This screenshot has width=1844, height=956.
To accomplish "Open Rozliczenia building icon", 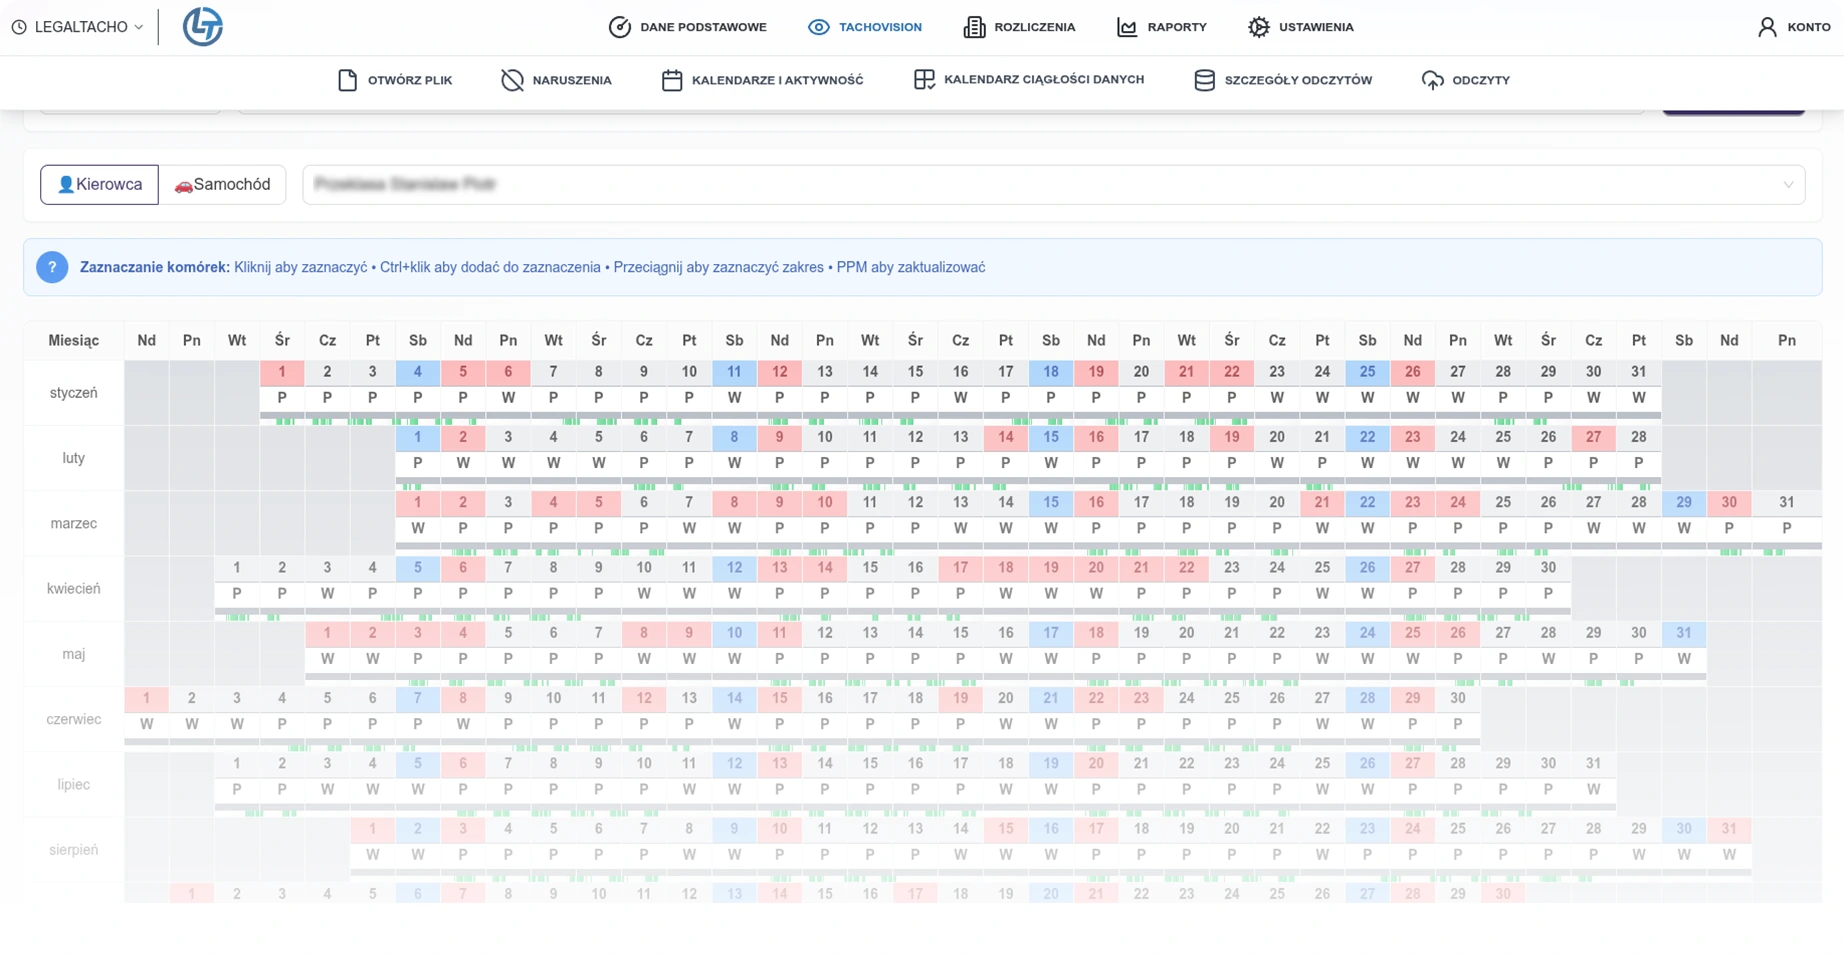I will click(x=973, y=27).
